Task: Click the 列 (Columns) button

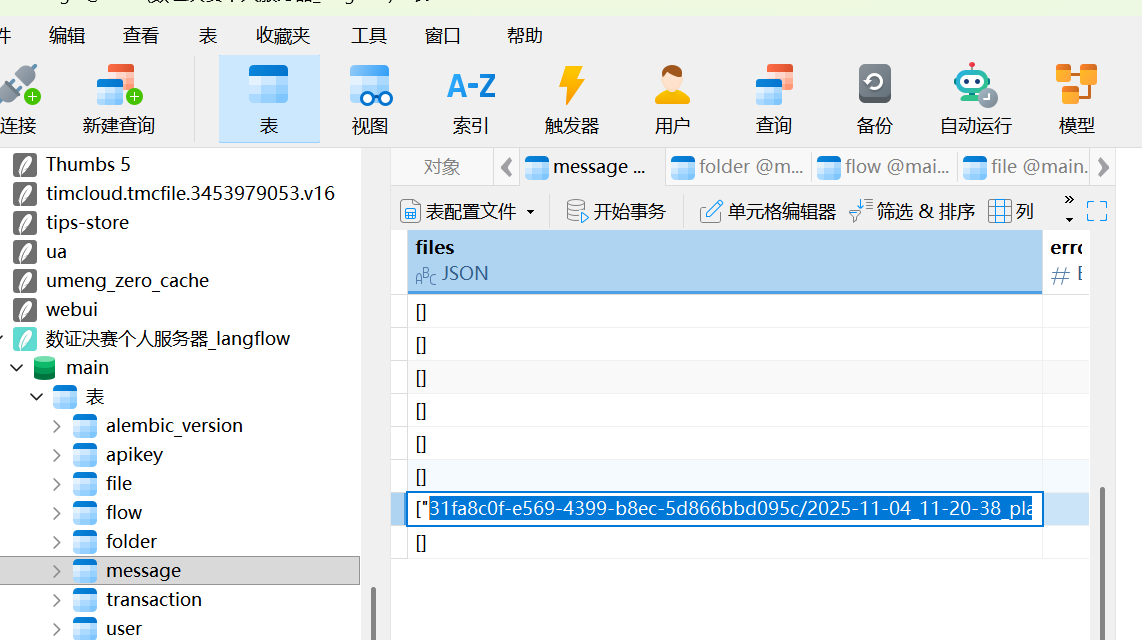Action: 1012,211
